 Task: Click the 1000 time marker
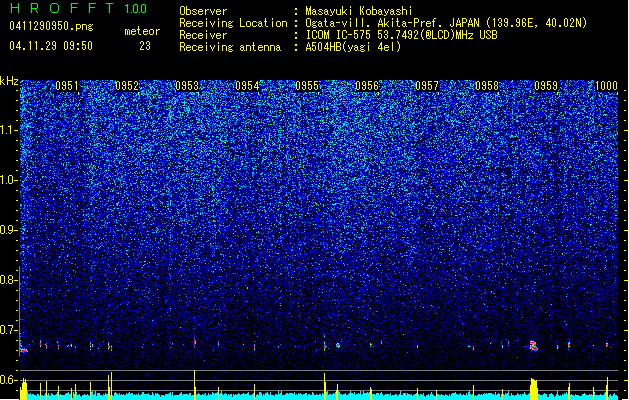click(x=606, y=85)
